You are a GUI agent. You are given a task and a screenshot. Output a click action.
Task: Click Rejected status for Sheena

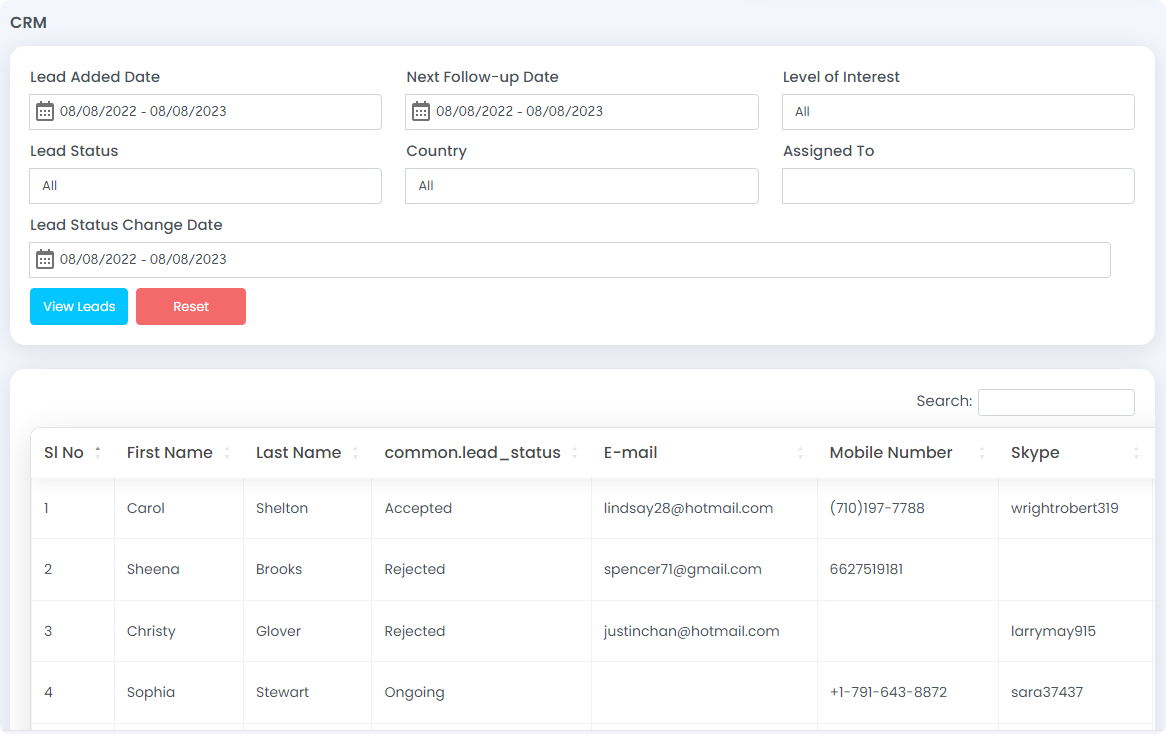[415, 569]
